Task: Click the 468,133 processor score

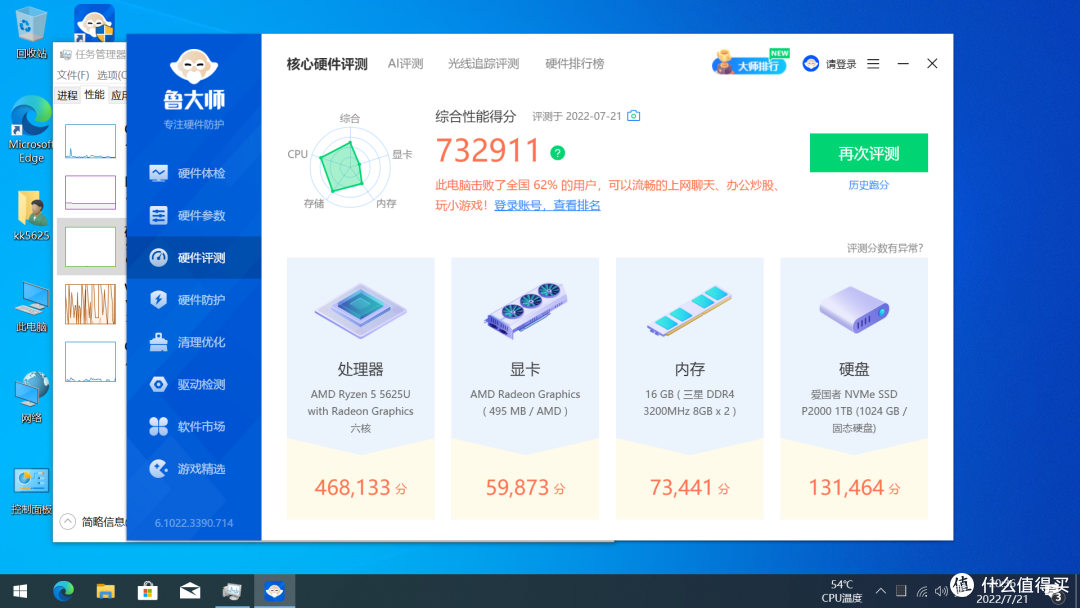Action: point(360,488)
